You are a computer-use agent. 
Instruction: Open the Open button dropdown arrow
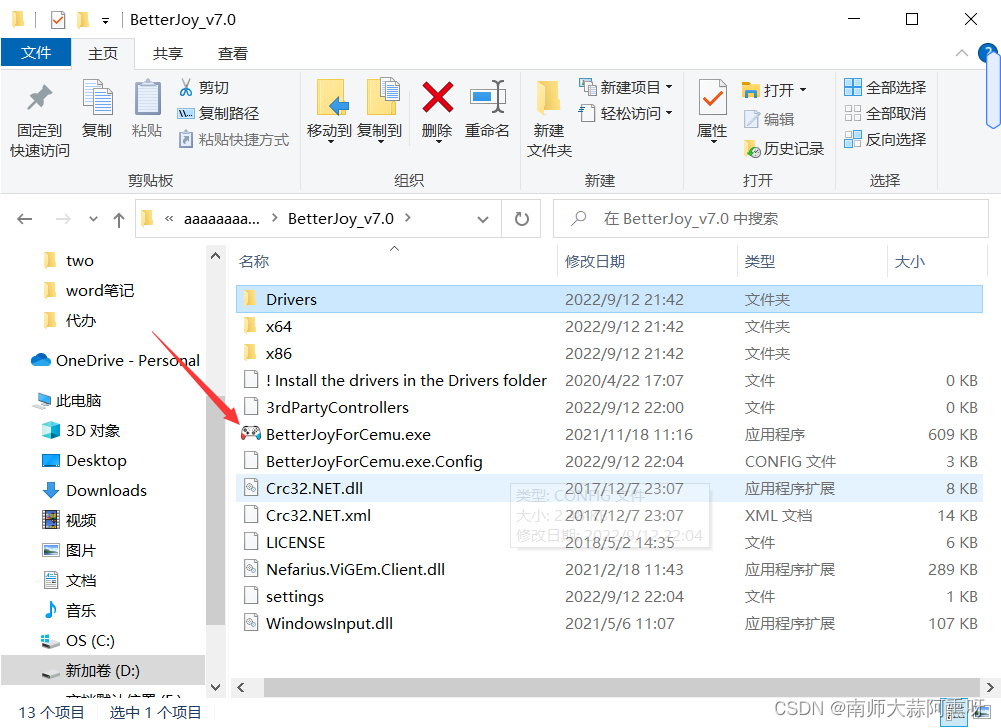802,89
